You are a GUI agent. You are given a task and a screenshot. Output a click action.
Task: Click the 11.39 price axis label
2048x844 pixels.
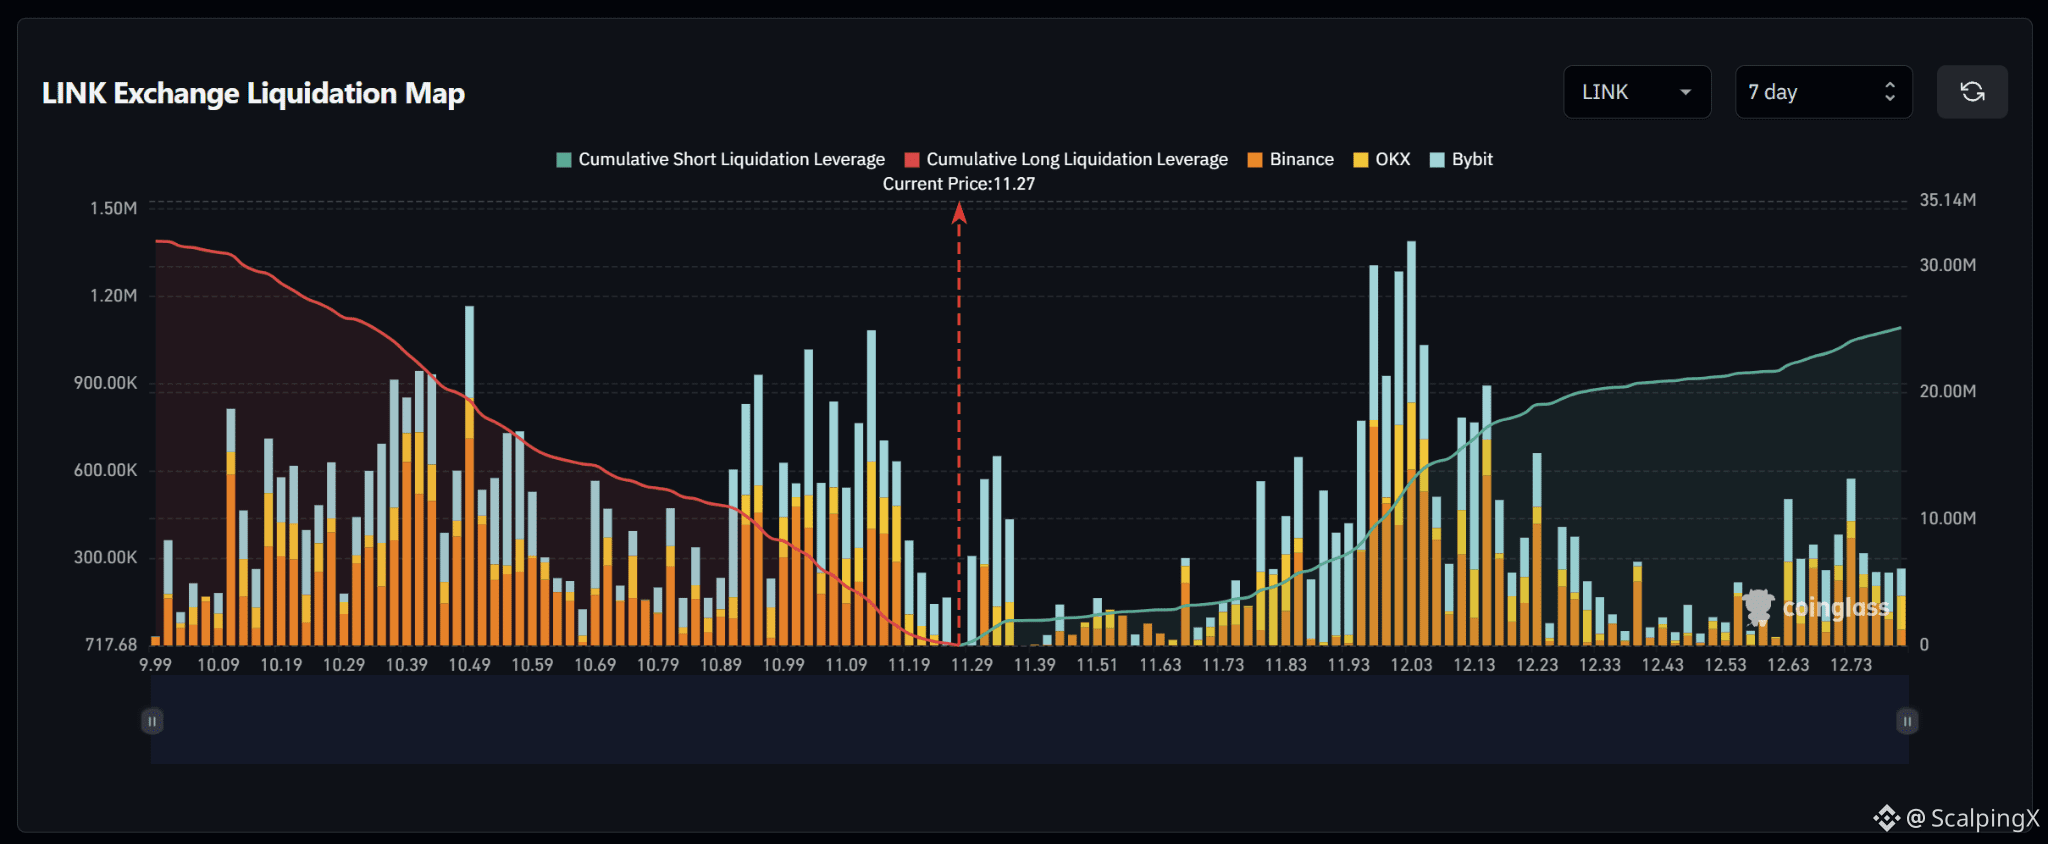(x=1035, y=665)
